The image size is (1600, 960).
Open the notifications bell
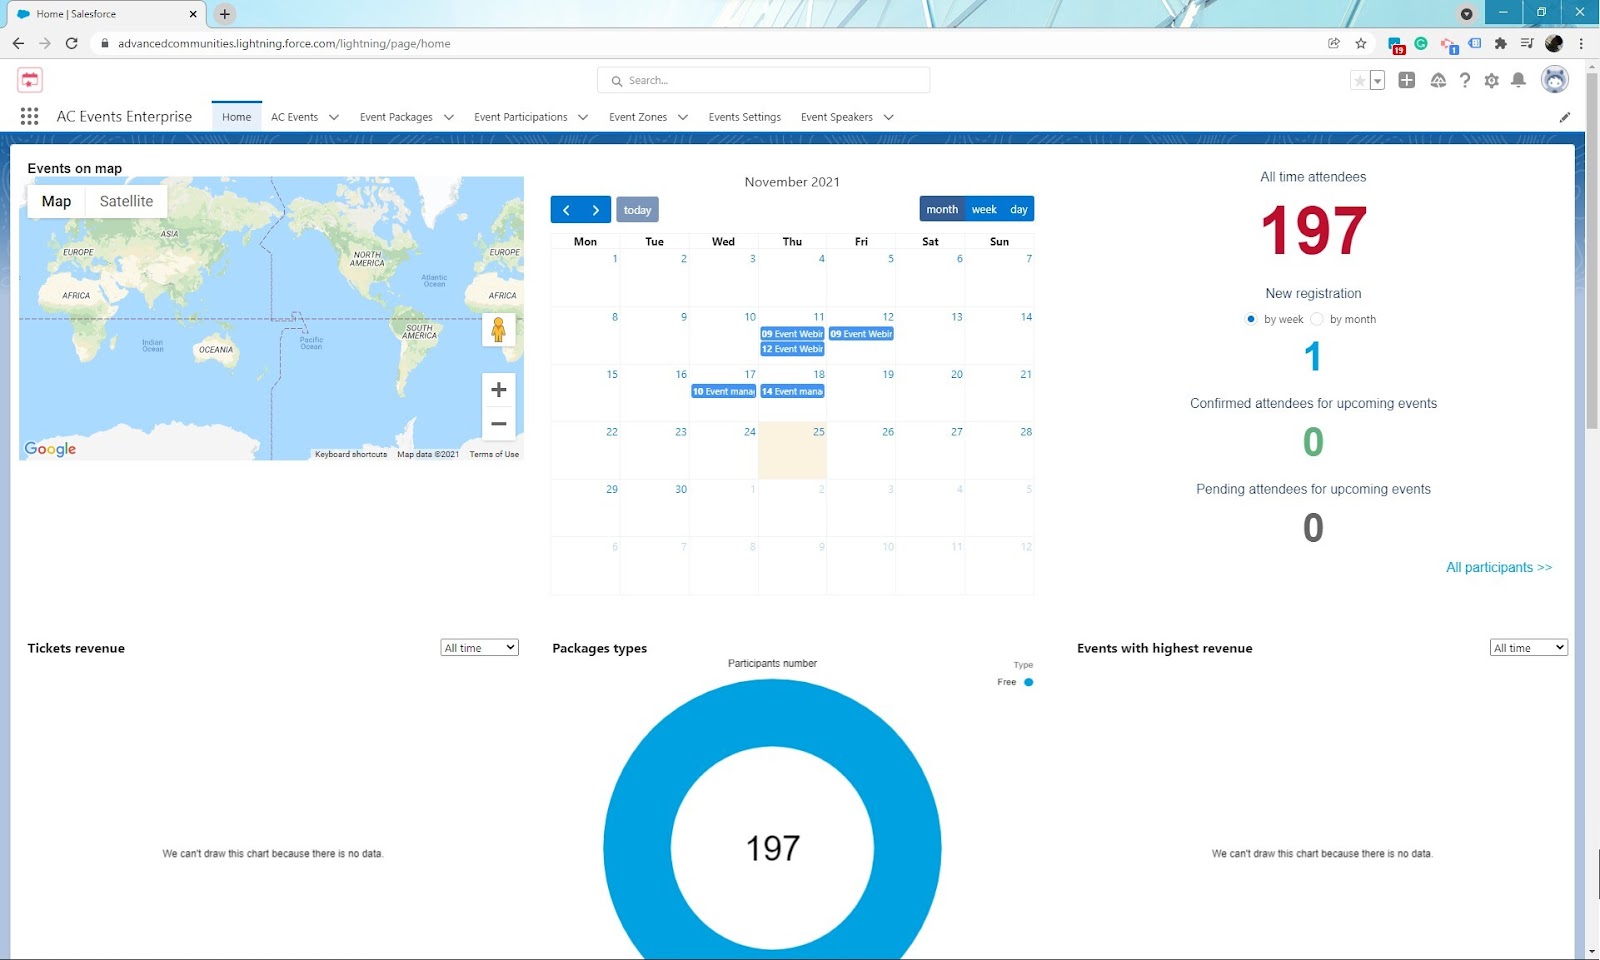click(1518, 80)
